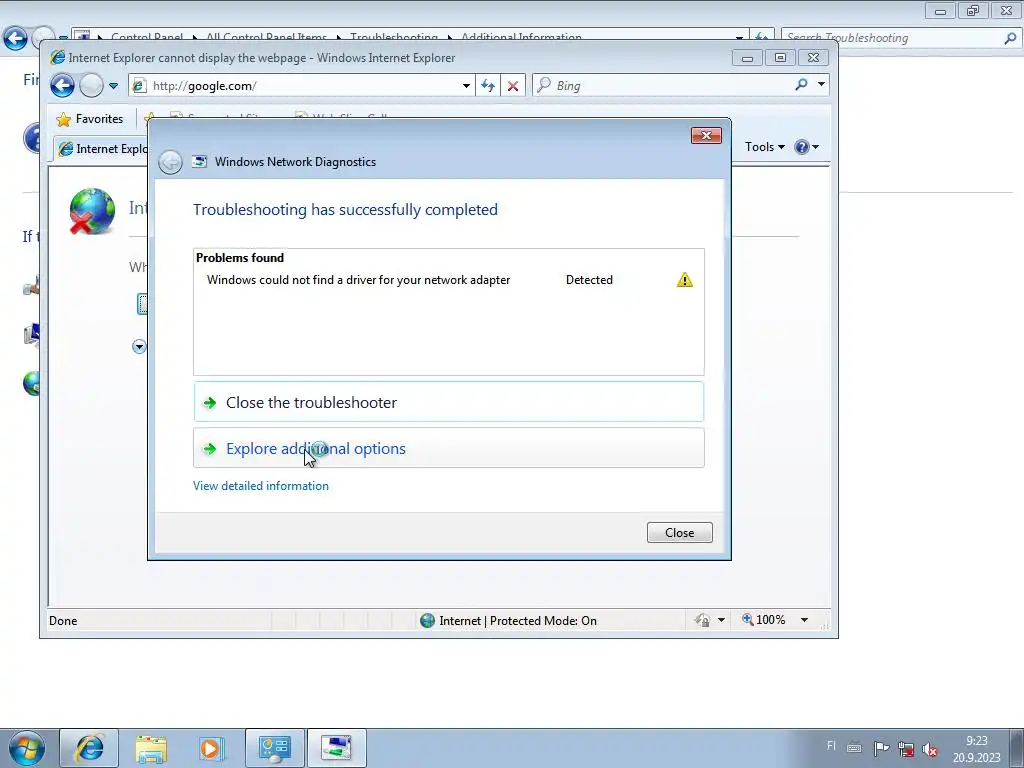Open Windows Explorer from taskbar

(151, 748)
